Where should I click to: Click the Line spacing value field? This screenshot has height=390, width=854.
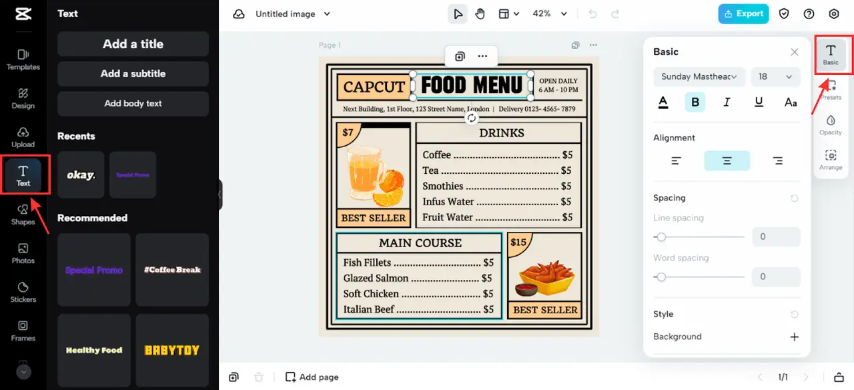(x=776, y=237)
